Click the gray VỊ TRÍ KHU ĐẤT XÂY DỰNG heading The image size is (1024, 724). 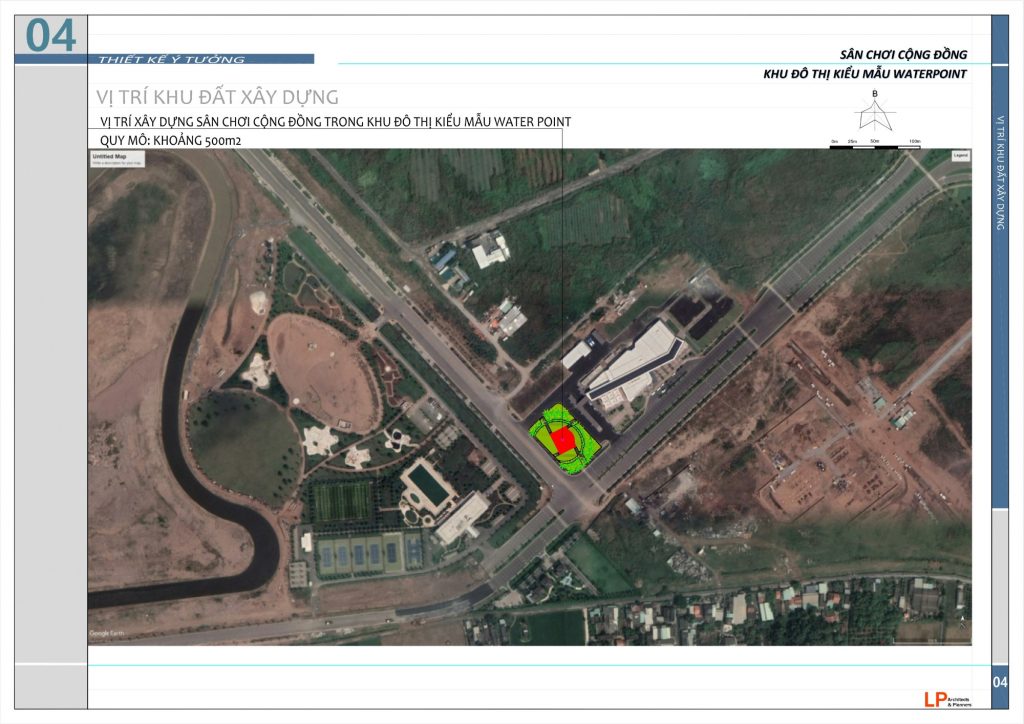[217, 97]
